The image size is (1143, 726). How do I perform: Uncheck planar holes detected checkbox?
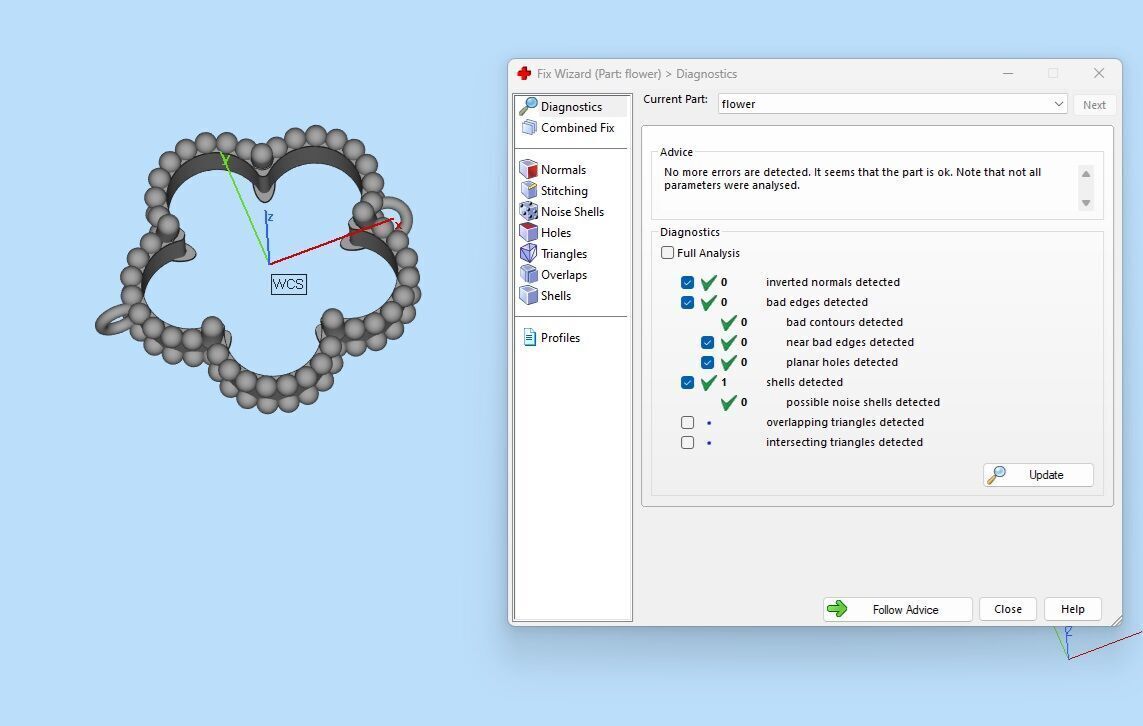(x=707, y=362)
